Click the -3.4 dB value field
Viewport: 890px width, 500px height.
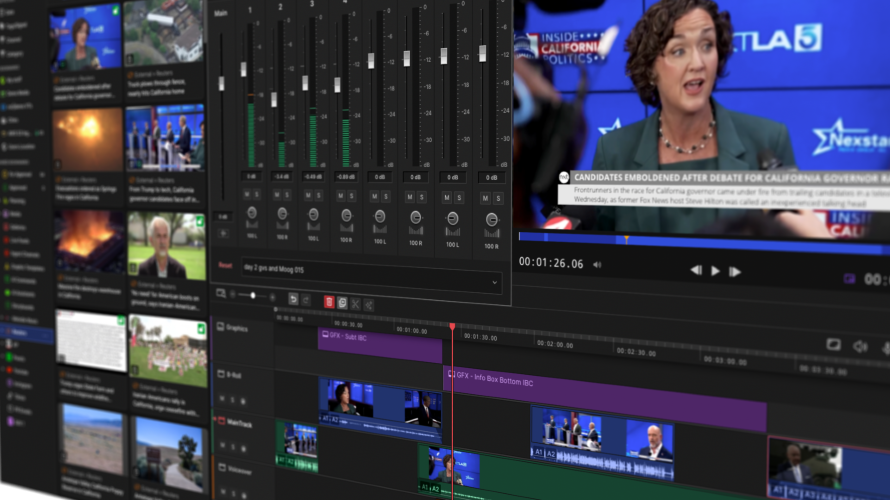point(282,177)
